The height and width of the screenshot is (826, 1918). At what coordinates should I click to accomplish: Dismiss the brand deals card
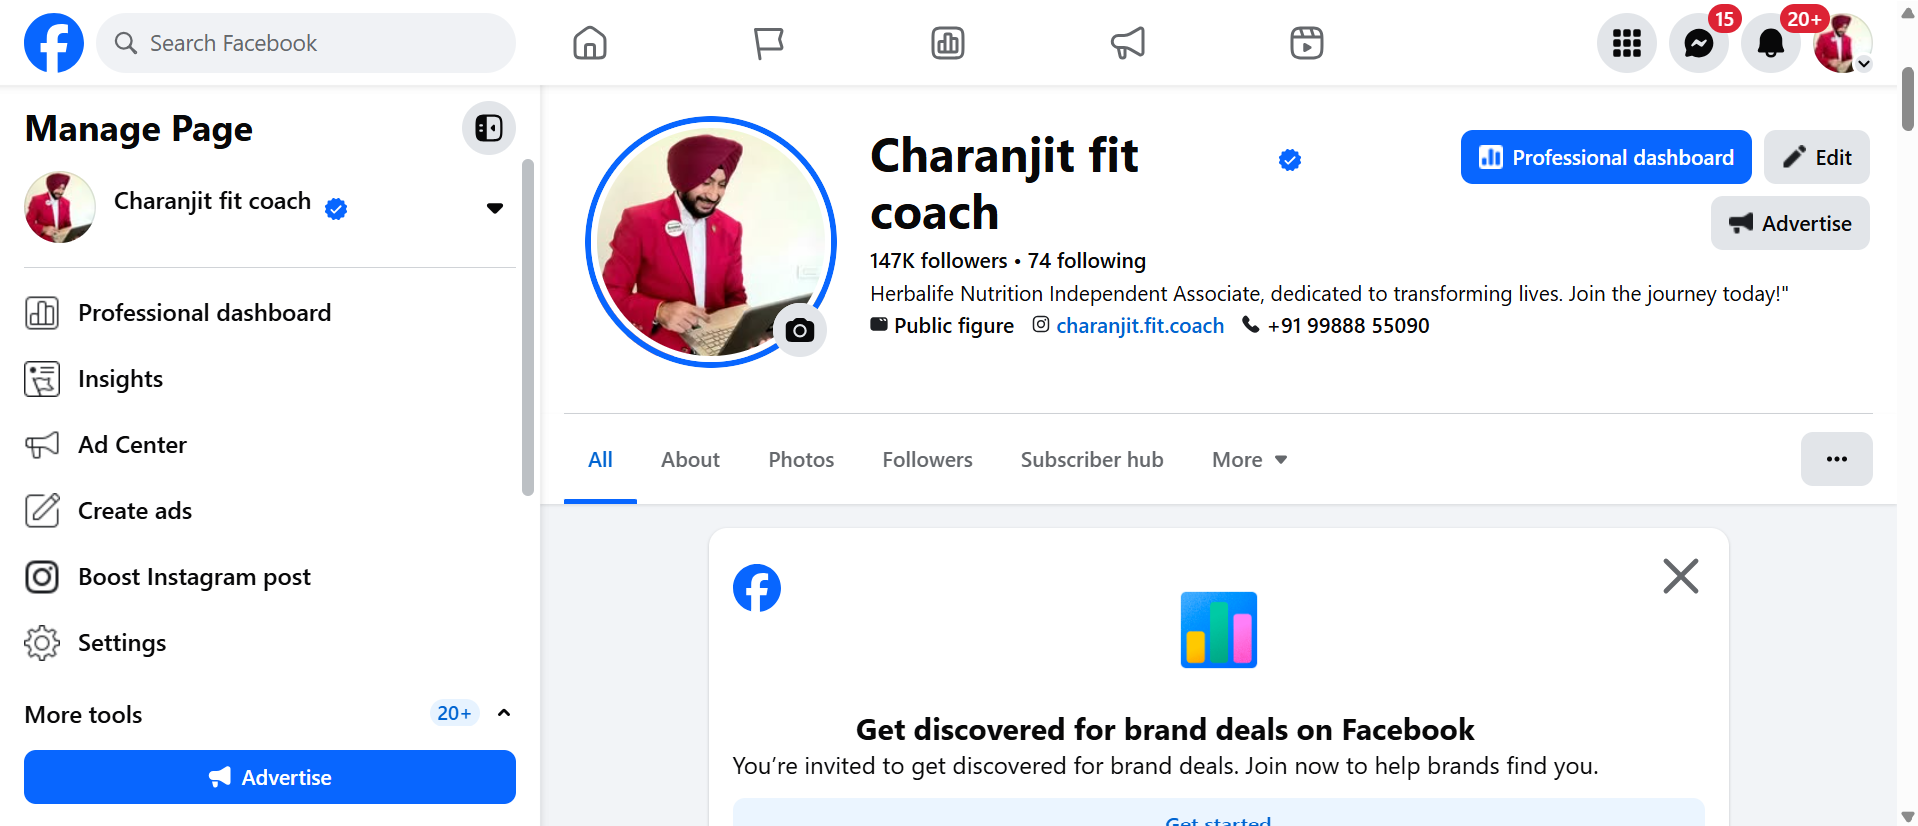pos(1680,576)
